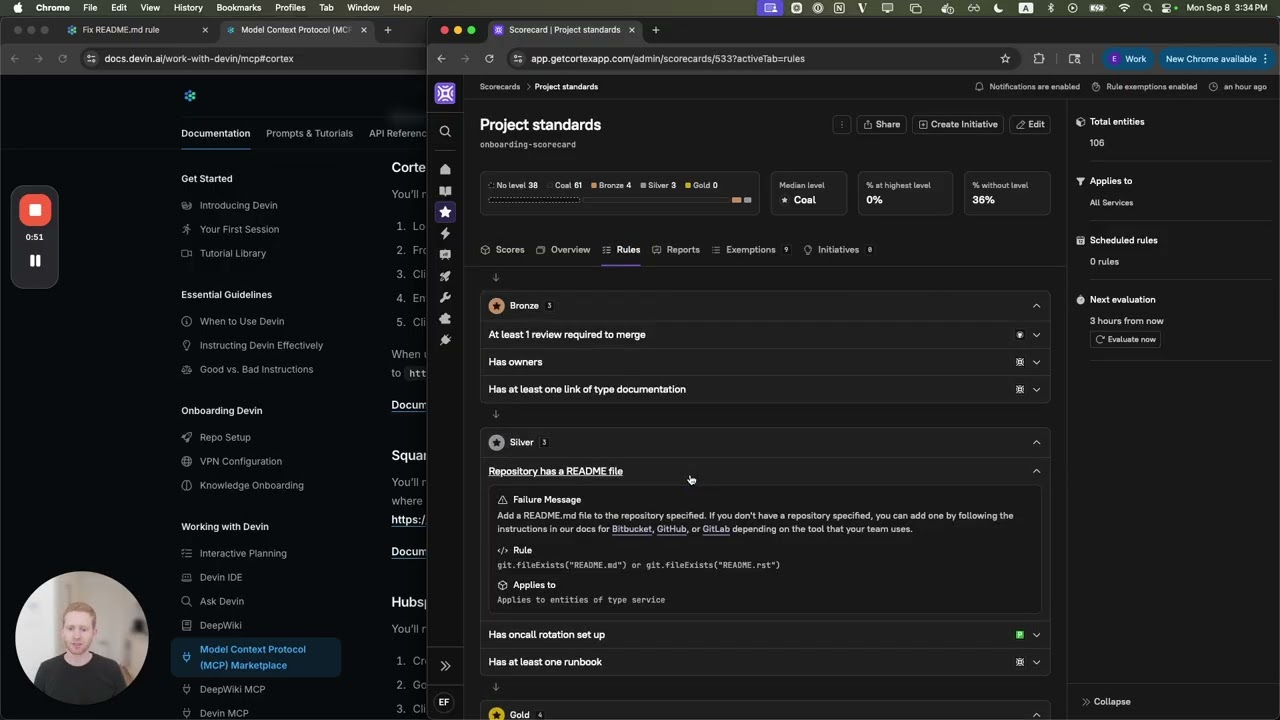This screenshot has height=720, width=1280.
Task: Open the wrench tools icon in sidebar
Action: [445, 298]
